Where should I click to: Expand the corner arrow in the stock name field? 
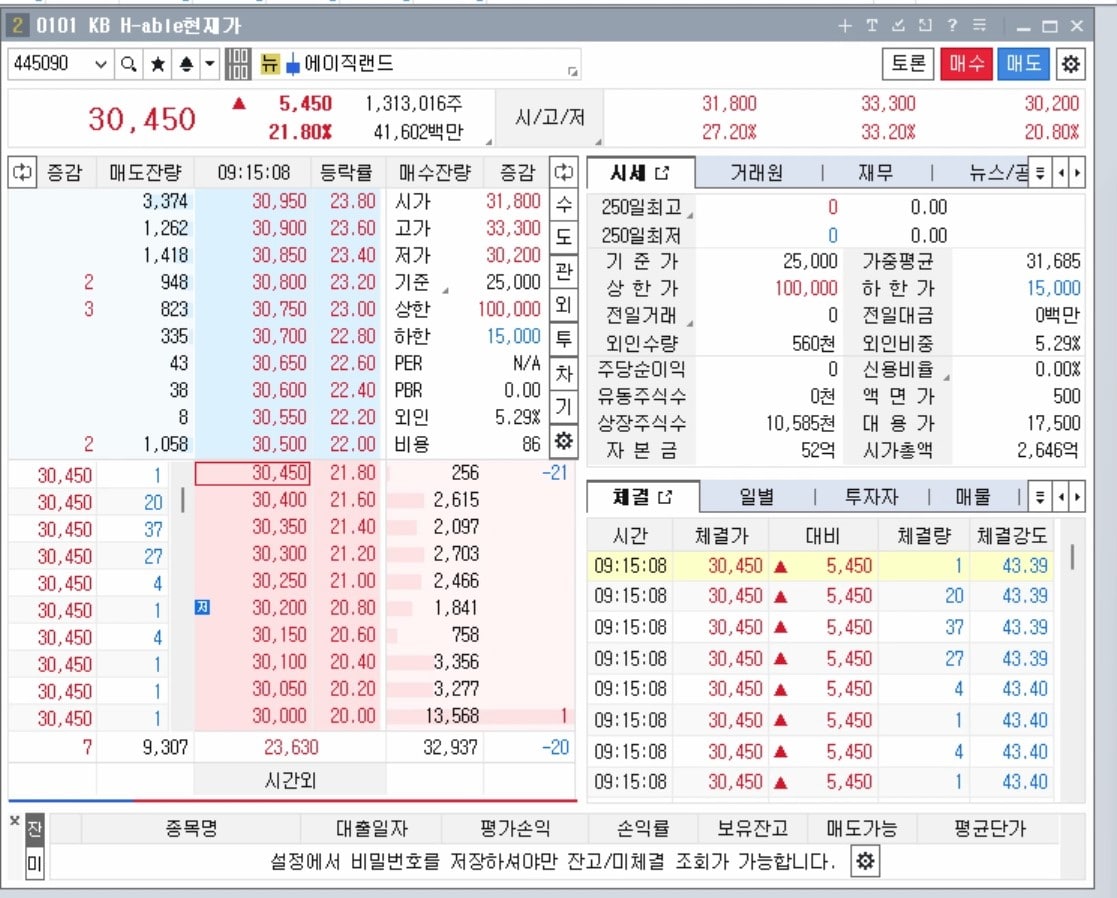pos(572,71)
